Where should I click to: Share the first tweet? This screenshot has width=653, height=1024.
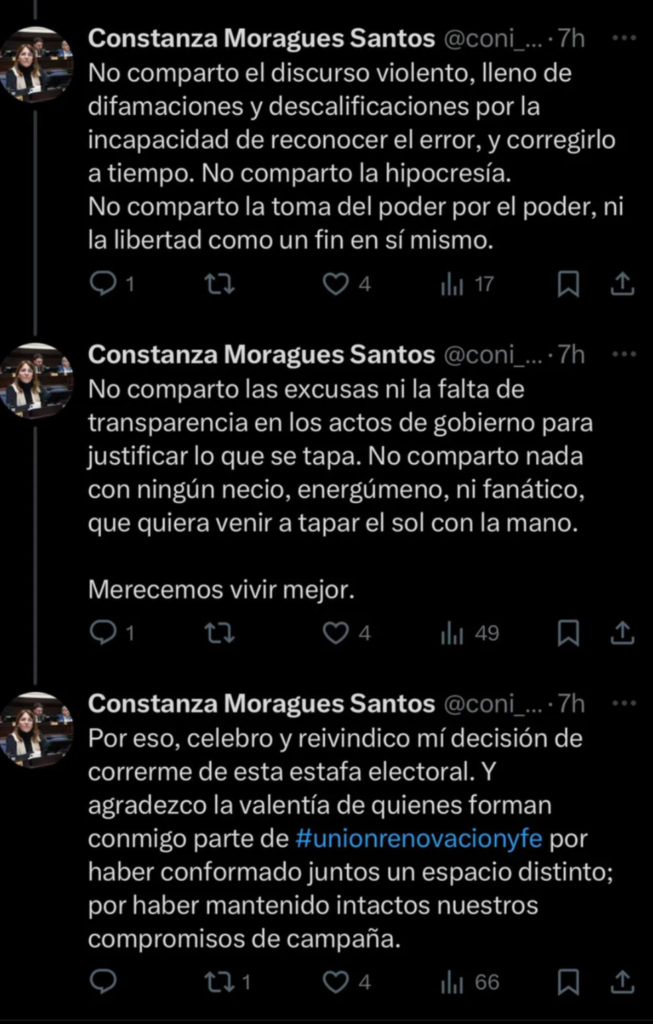(622, 285)
